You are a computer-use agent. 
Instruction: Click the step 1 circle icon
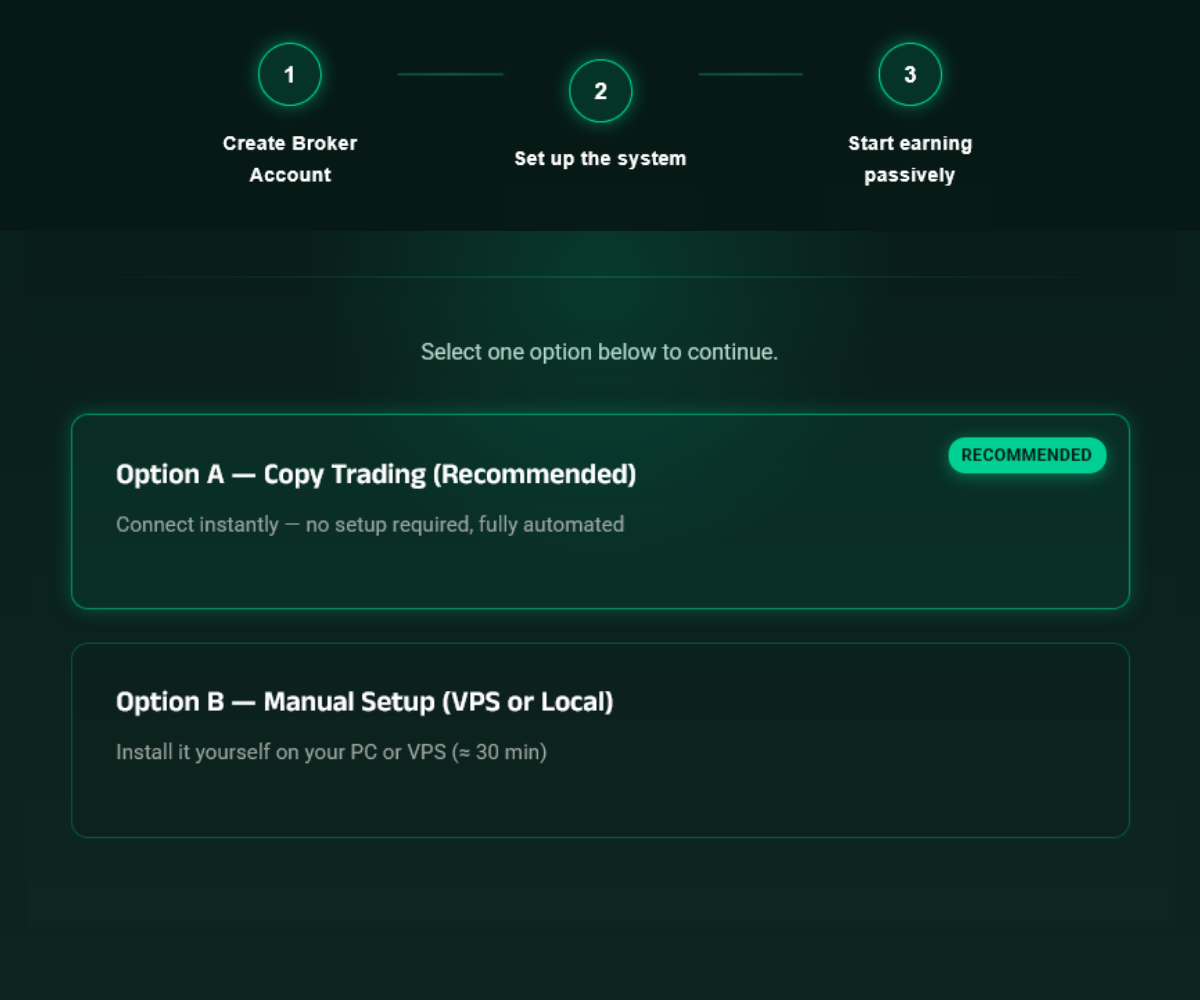pos(290,75)
